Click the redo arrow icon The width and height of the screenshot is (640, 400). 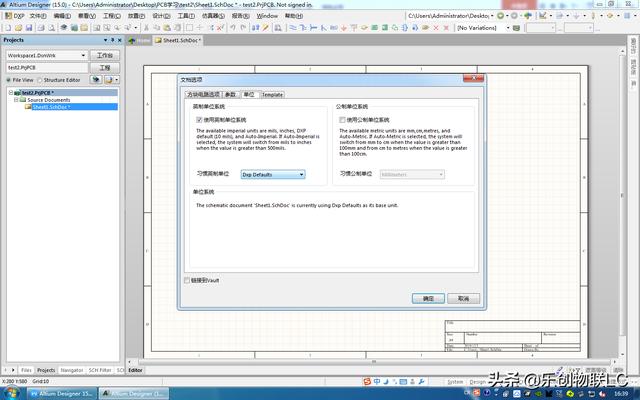(243, 28)
